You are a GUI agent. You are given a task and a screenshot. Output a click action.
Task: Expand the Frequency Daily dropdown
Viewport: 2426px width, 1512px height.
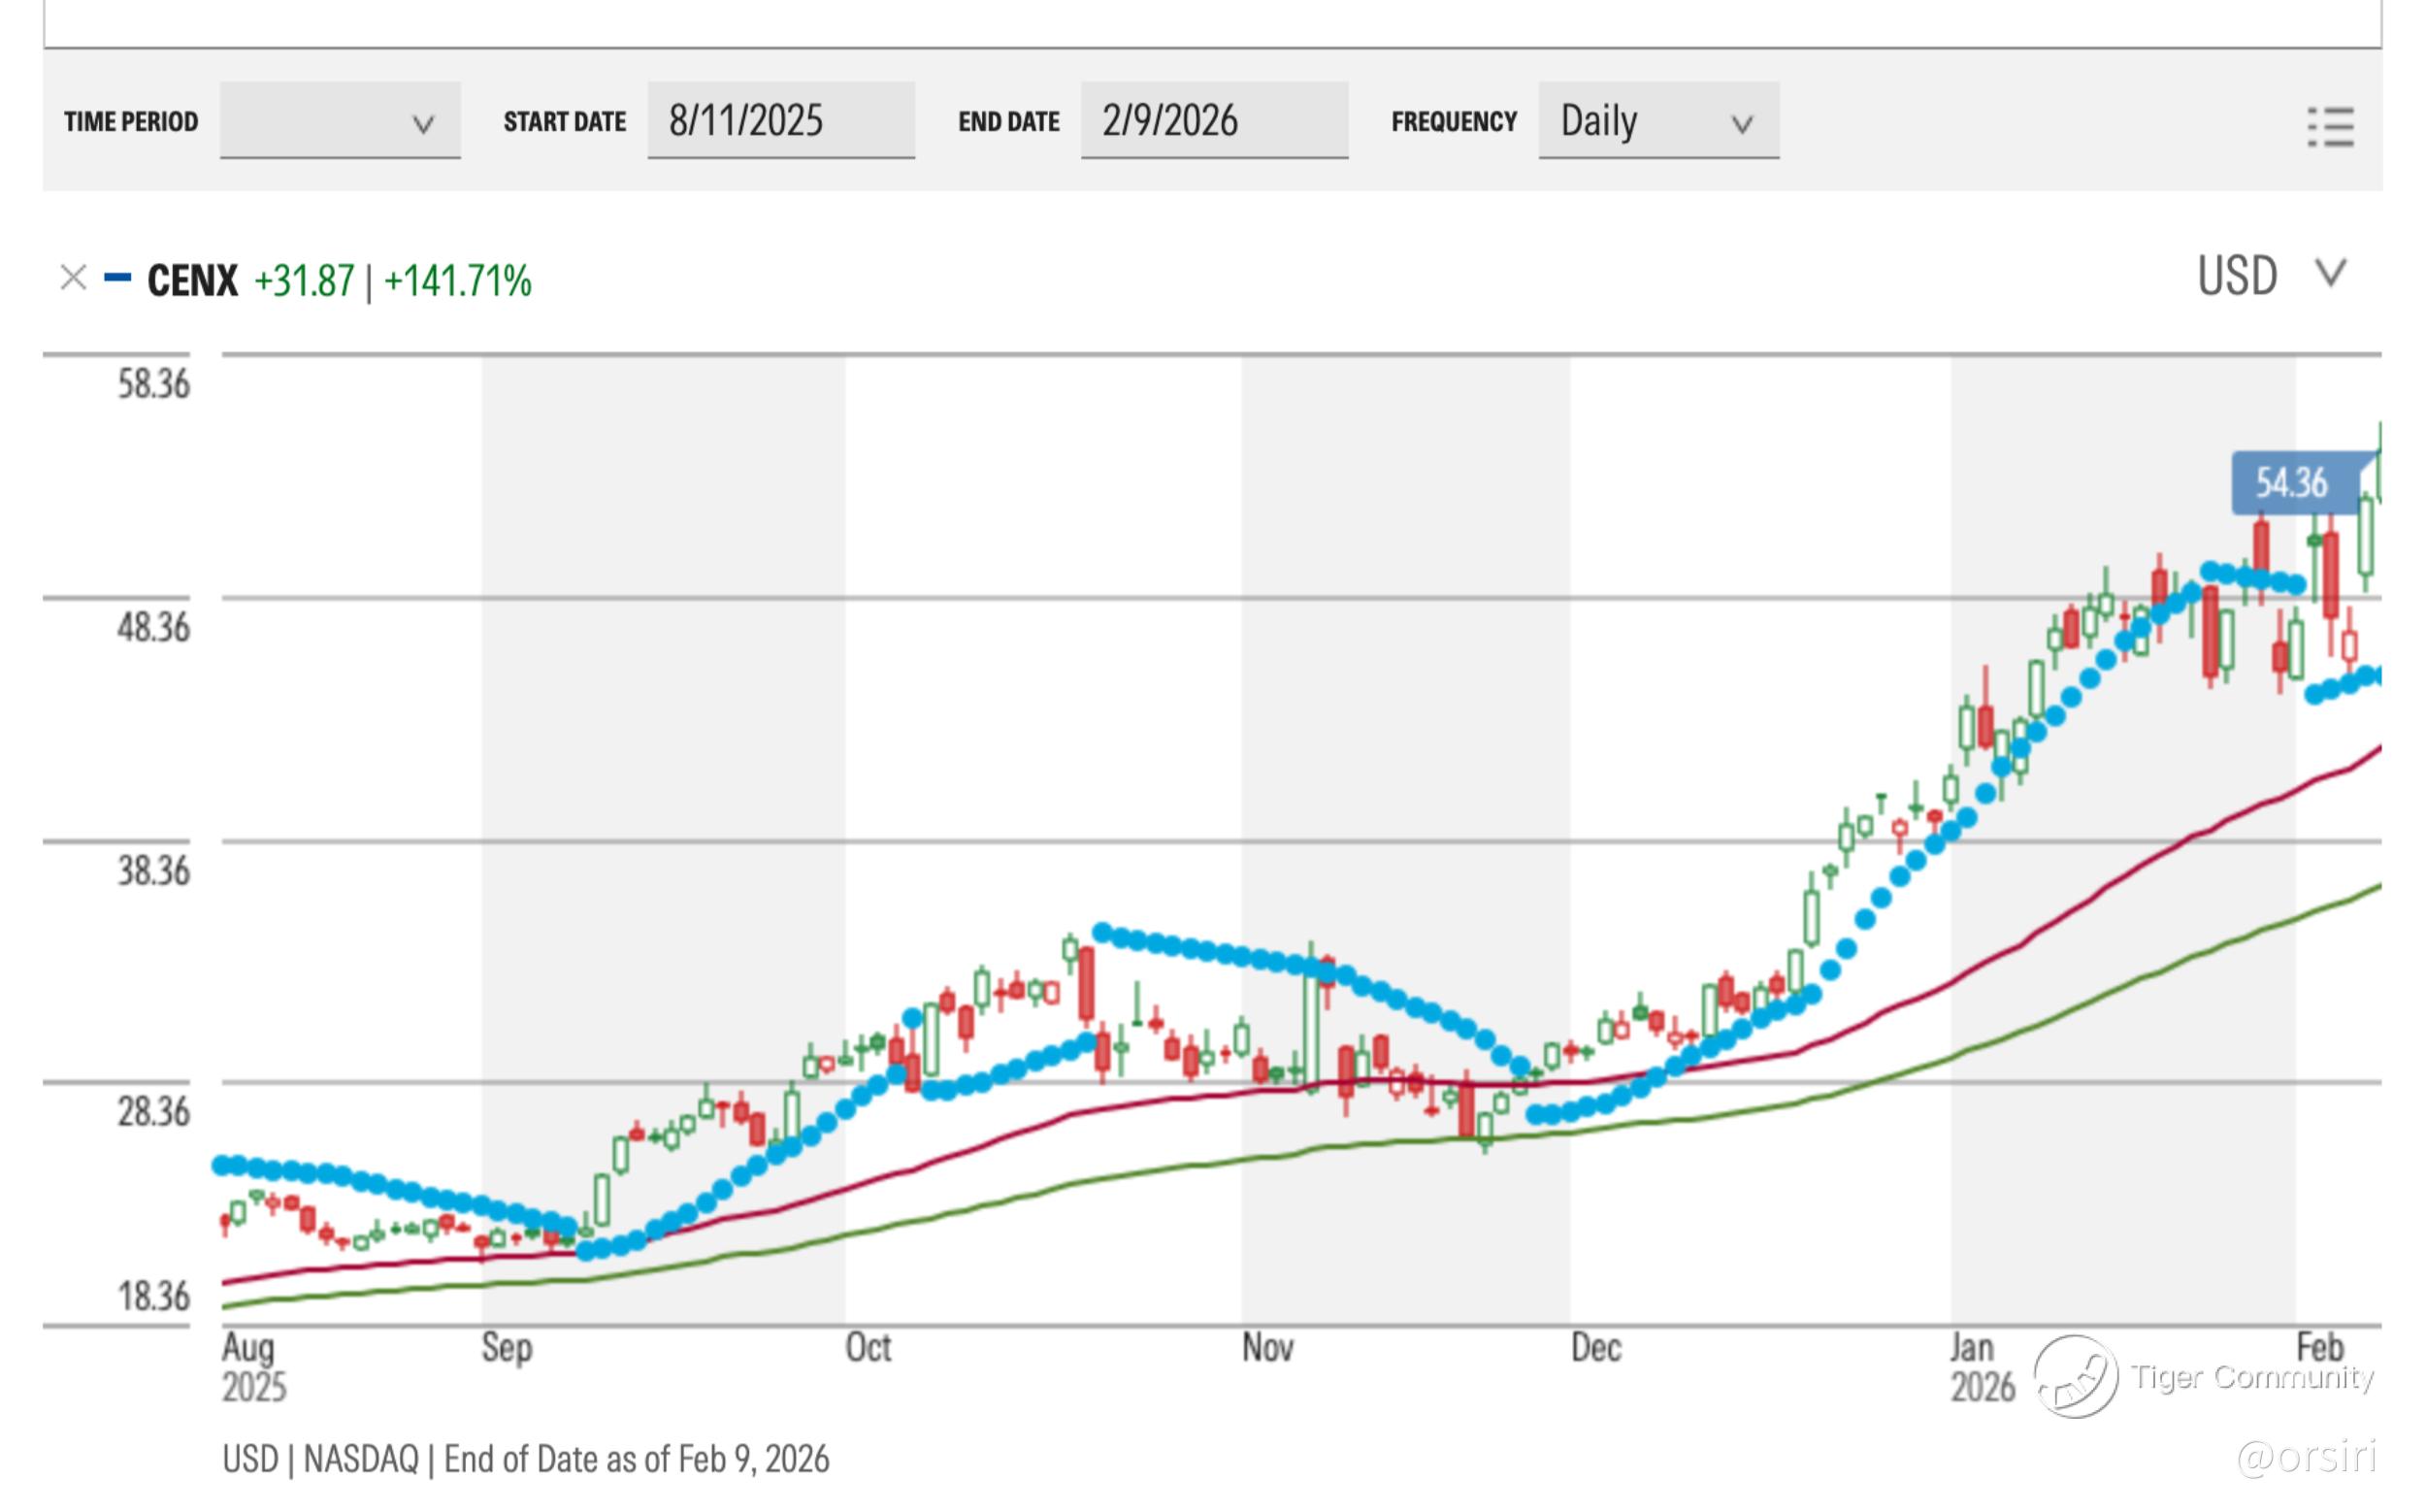click(x=1658, y=121)
